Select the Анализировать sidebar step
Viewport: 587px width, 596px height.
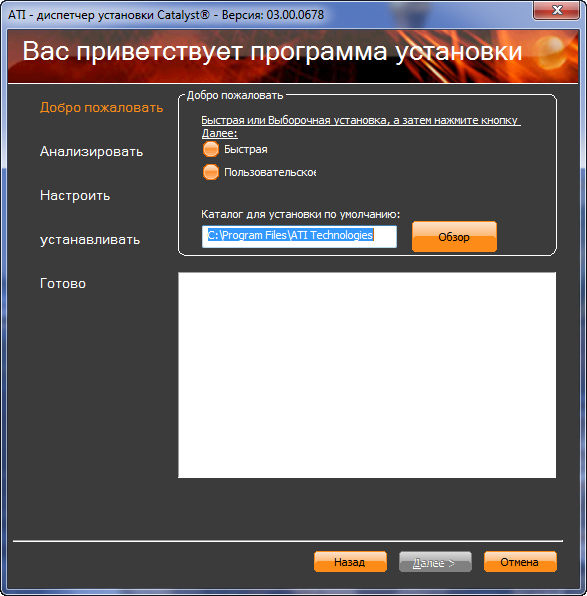click(92, 152)
